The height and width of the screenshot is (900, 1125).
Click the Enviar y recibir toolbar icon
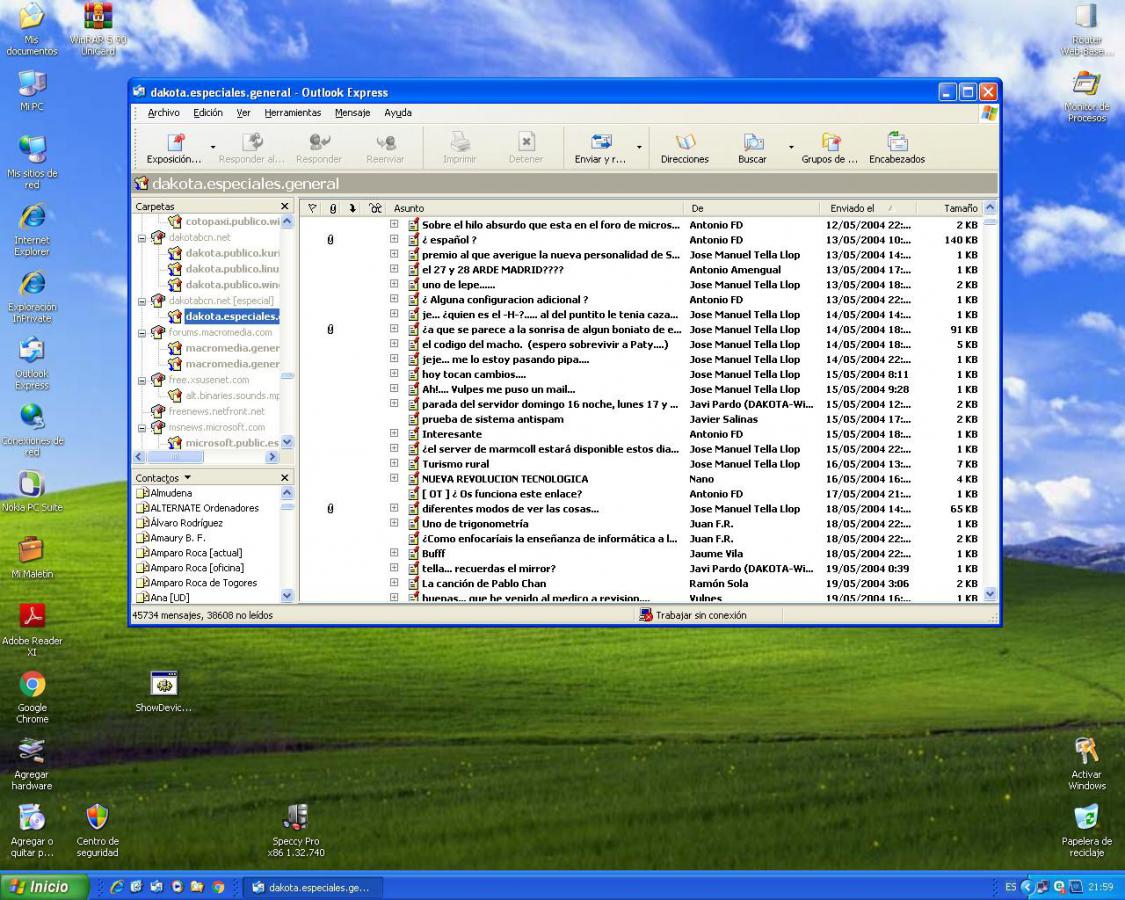point(600,143)
